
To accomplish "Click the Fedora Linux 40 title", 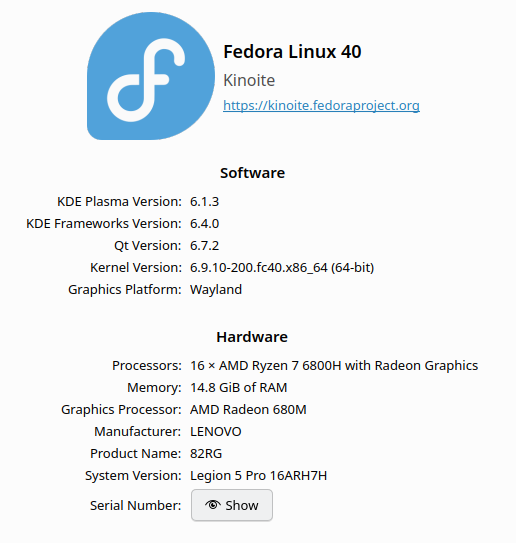I will pos(292,52).
